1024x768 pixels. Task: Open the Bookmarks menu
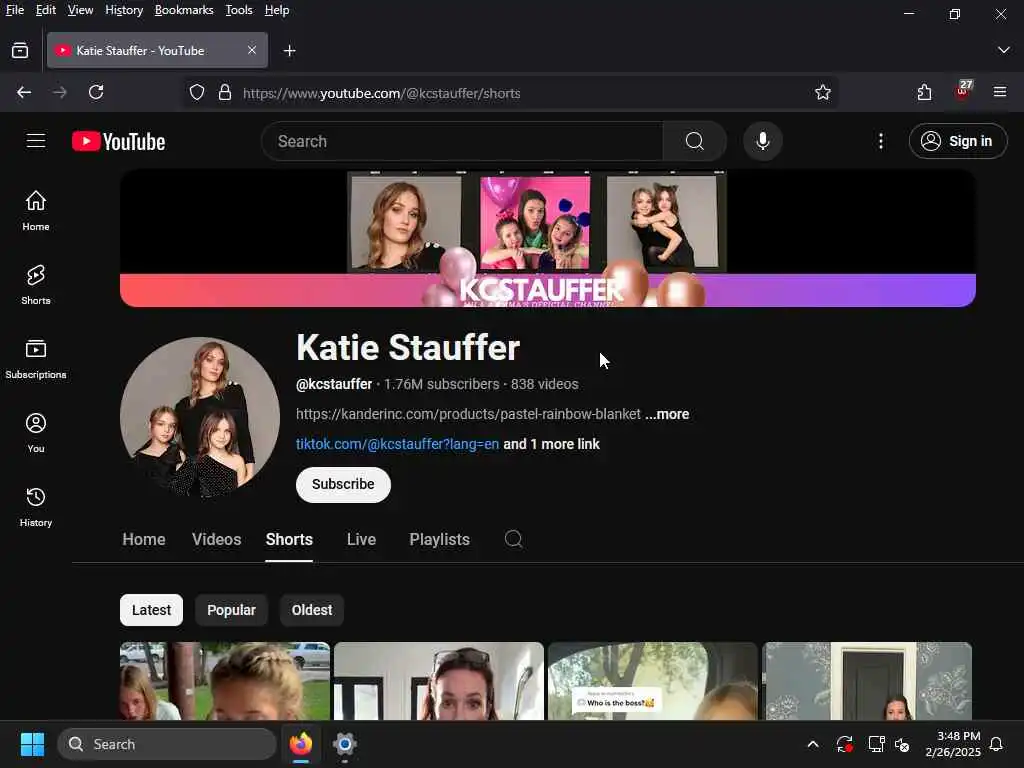coord(184,10)
